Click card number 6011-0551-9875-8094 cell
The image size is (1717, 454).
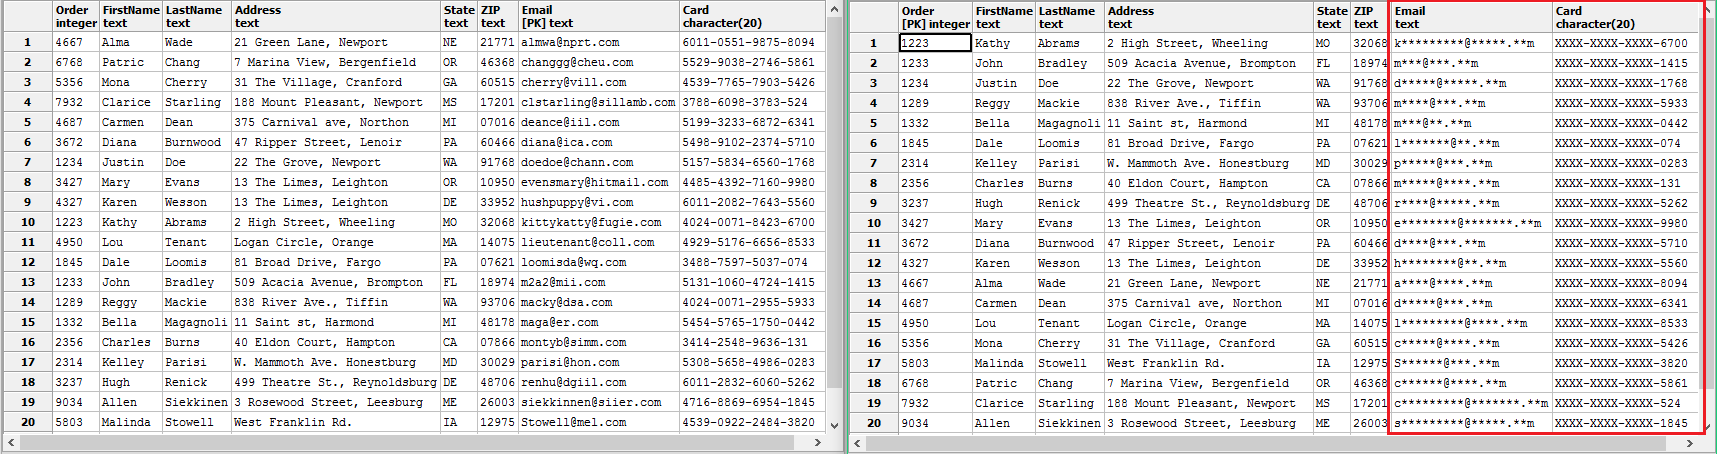point(750,42)
